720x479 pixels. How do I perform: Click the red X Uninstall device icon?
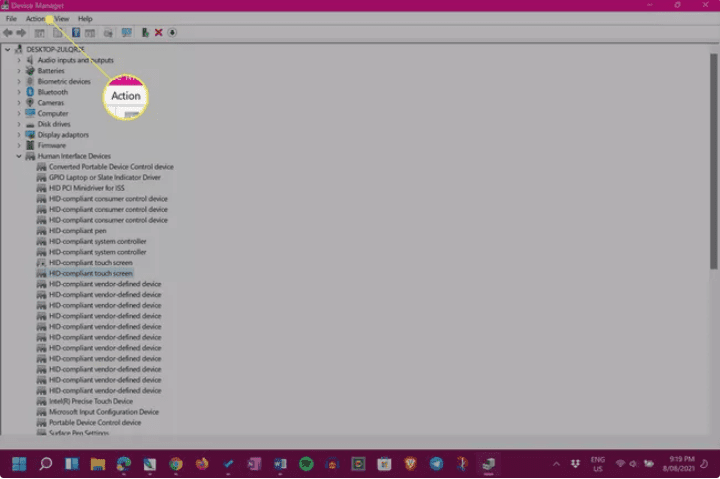point(158,33)
